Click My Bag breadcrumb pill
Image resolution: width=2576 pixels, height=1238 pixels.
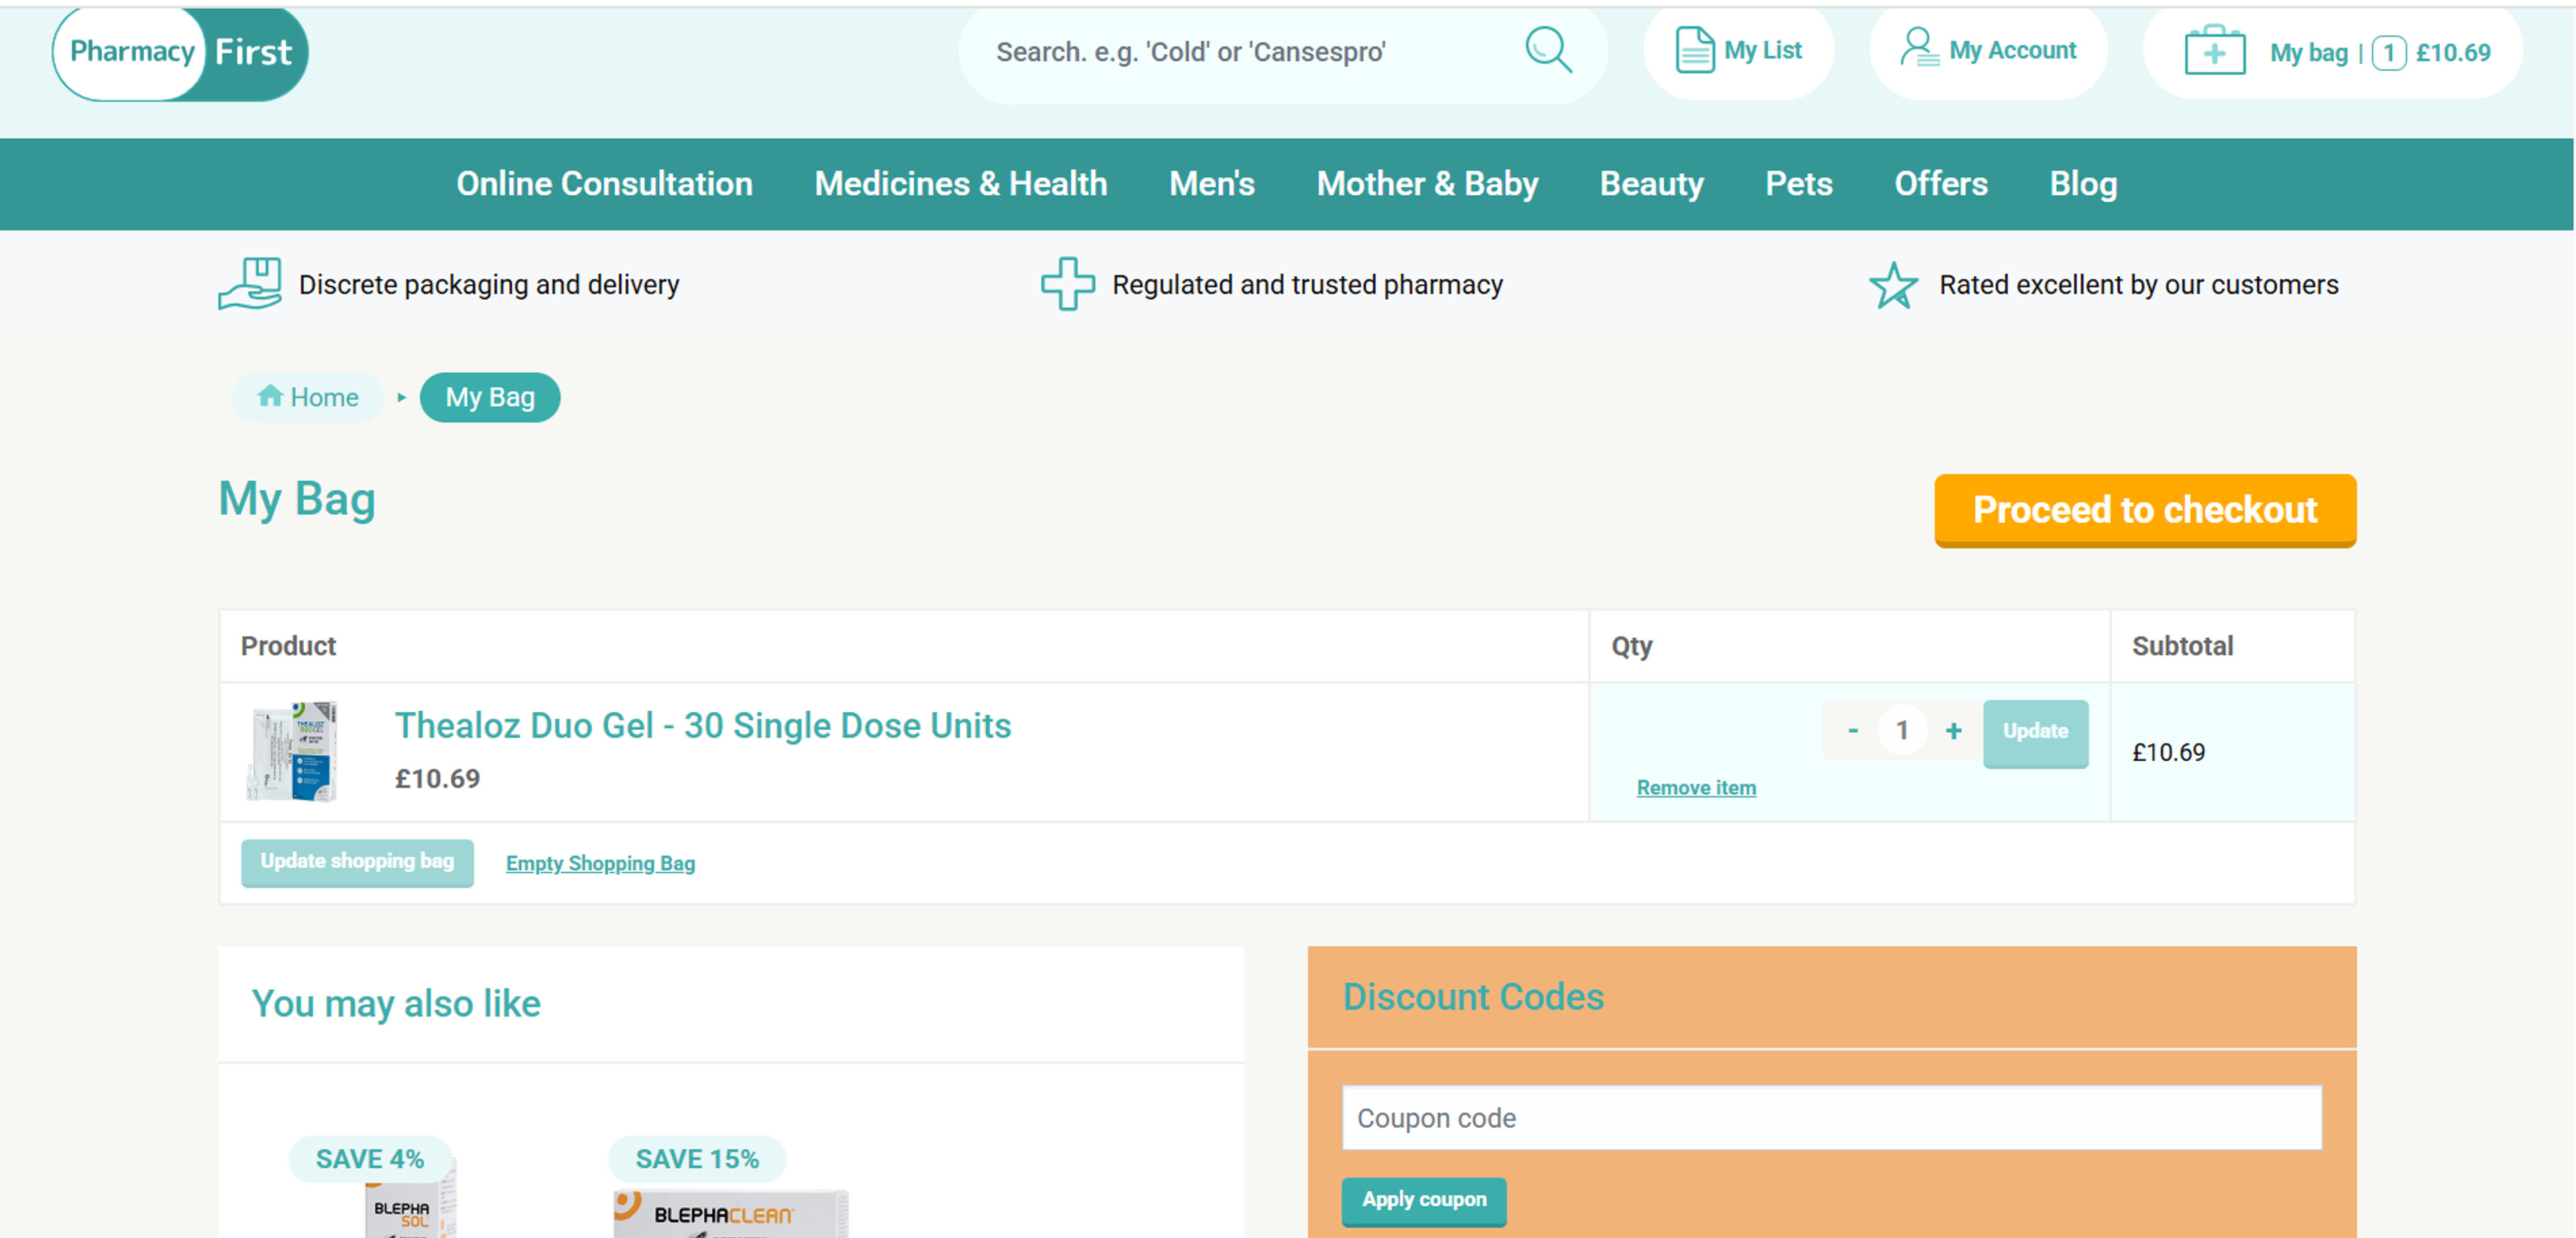point(489,397)
